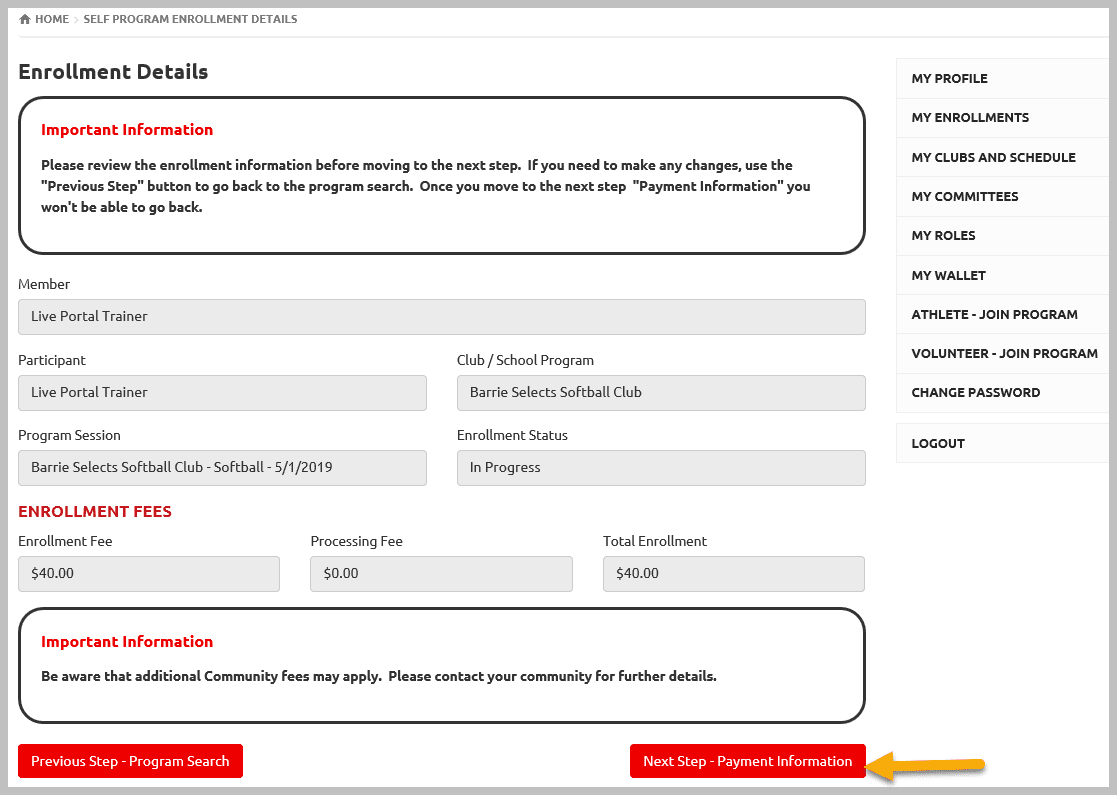View My Wallet section

point(948,275)
